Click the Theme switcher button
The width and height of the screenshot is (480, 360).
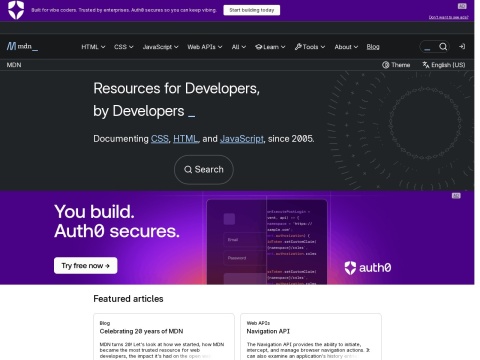396,65
